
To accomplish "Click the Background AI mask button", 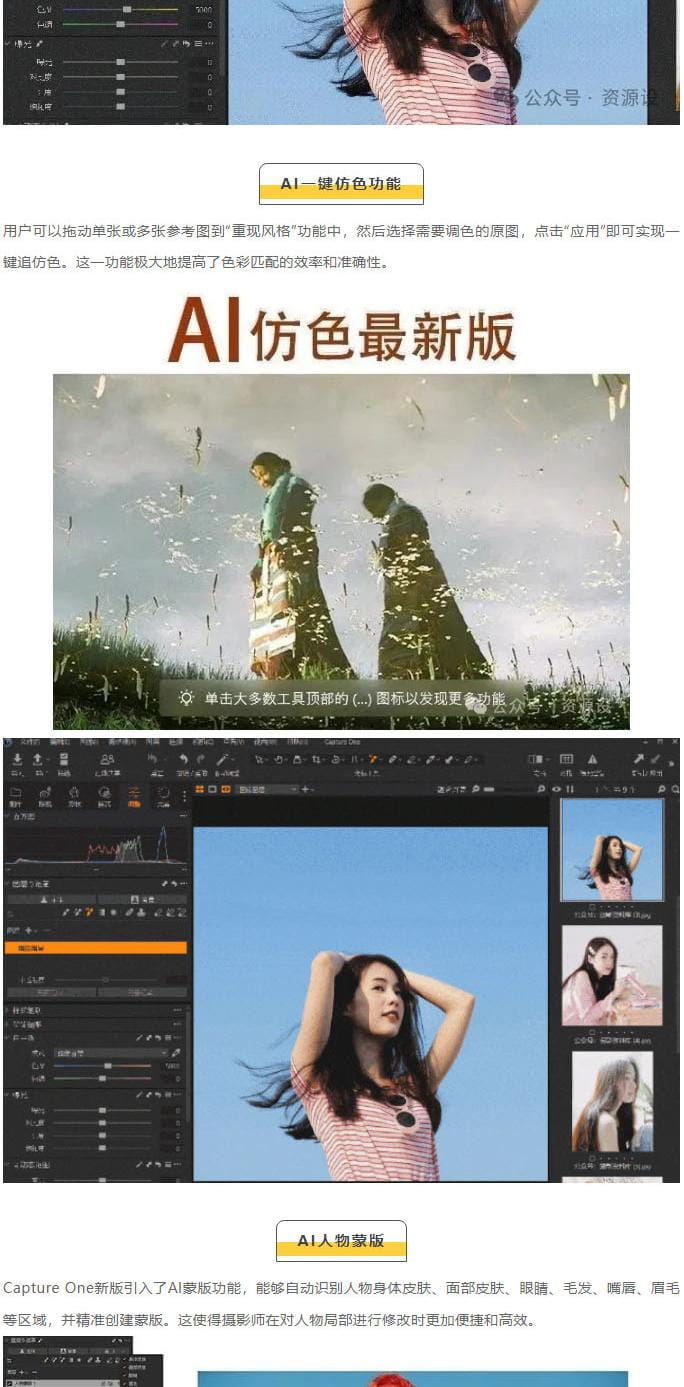I will 142,899.
